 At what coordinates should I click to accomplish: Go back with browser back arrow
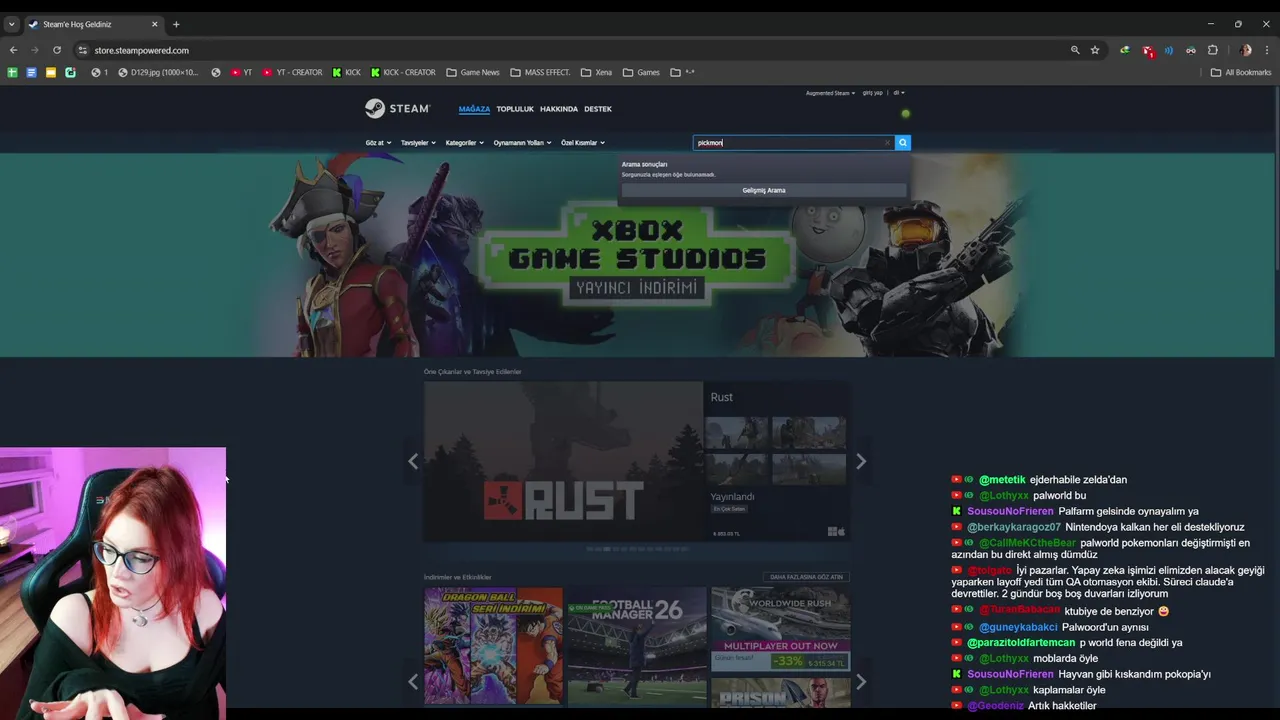click(x=13, y=50)
